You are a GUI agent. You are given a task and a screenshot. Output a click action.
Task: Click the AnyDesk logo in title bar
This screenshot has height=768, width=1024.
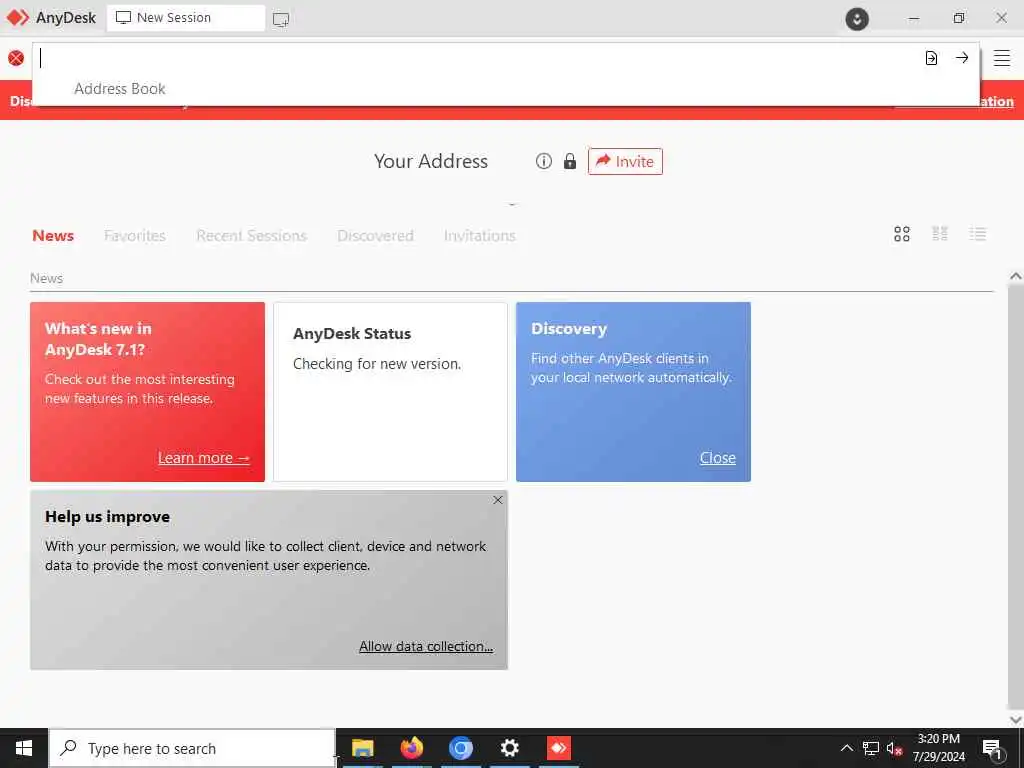[18, 18]
